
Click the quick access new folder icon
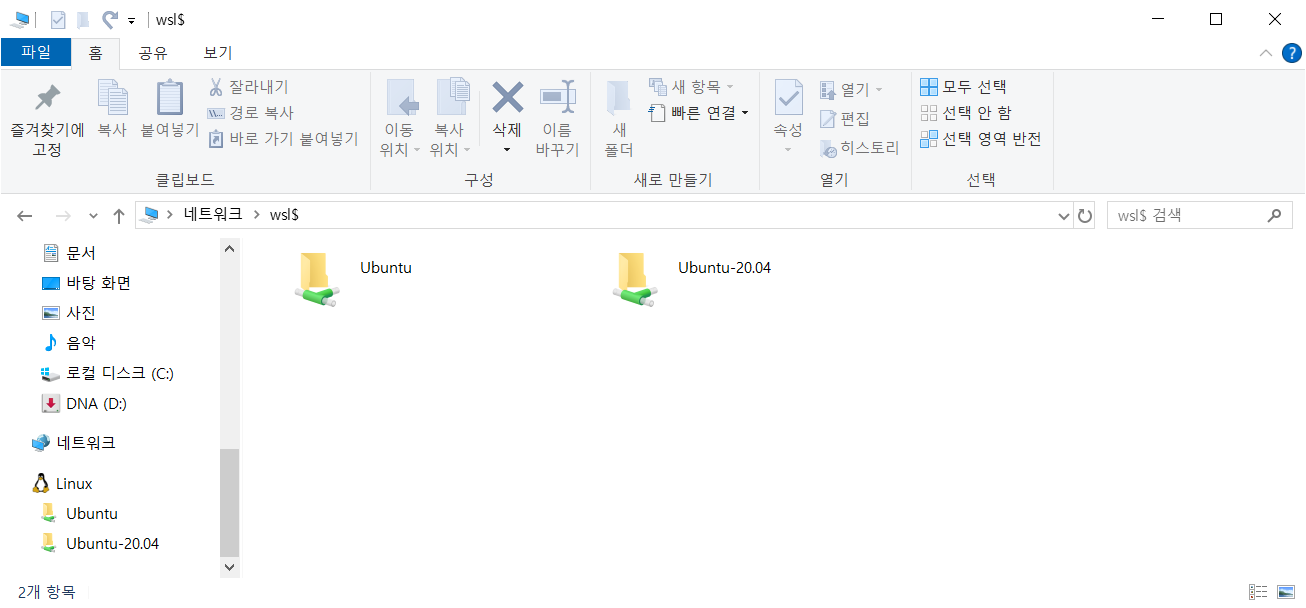pos(83,19)
